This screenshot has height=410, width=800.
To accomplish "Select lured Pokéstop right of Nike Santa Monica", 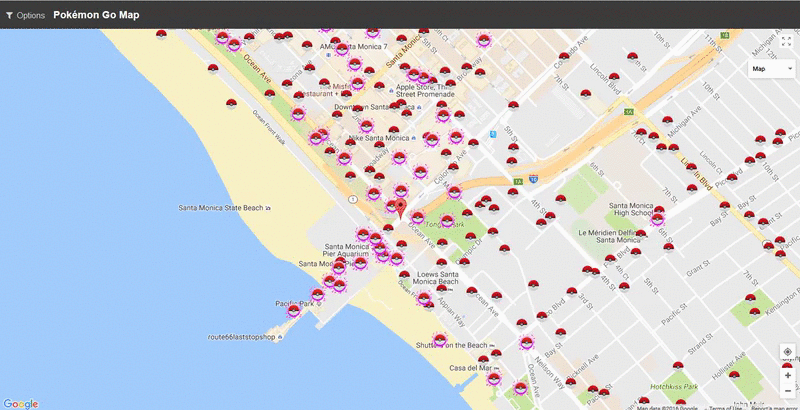I will click(432, 139).
